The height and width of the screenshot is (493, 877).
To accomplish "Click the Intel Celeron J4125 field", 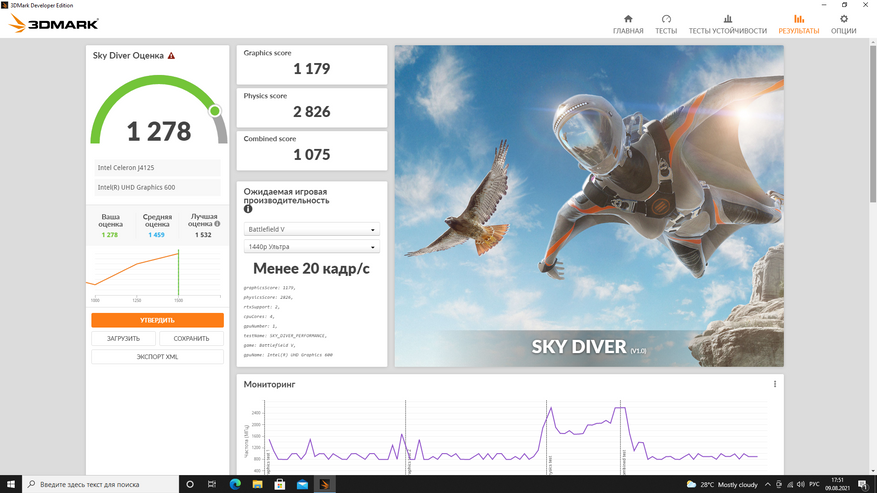I will 157,167.
